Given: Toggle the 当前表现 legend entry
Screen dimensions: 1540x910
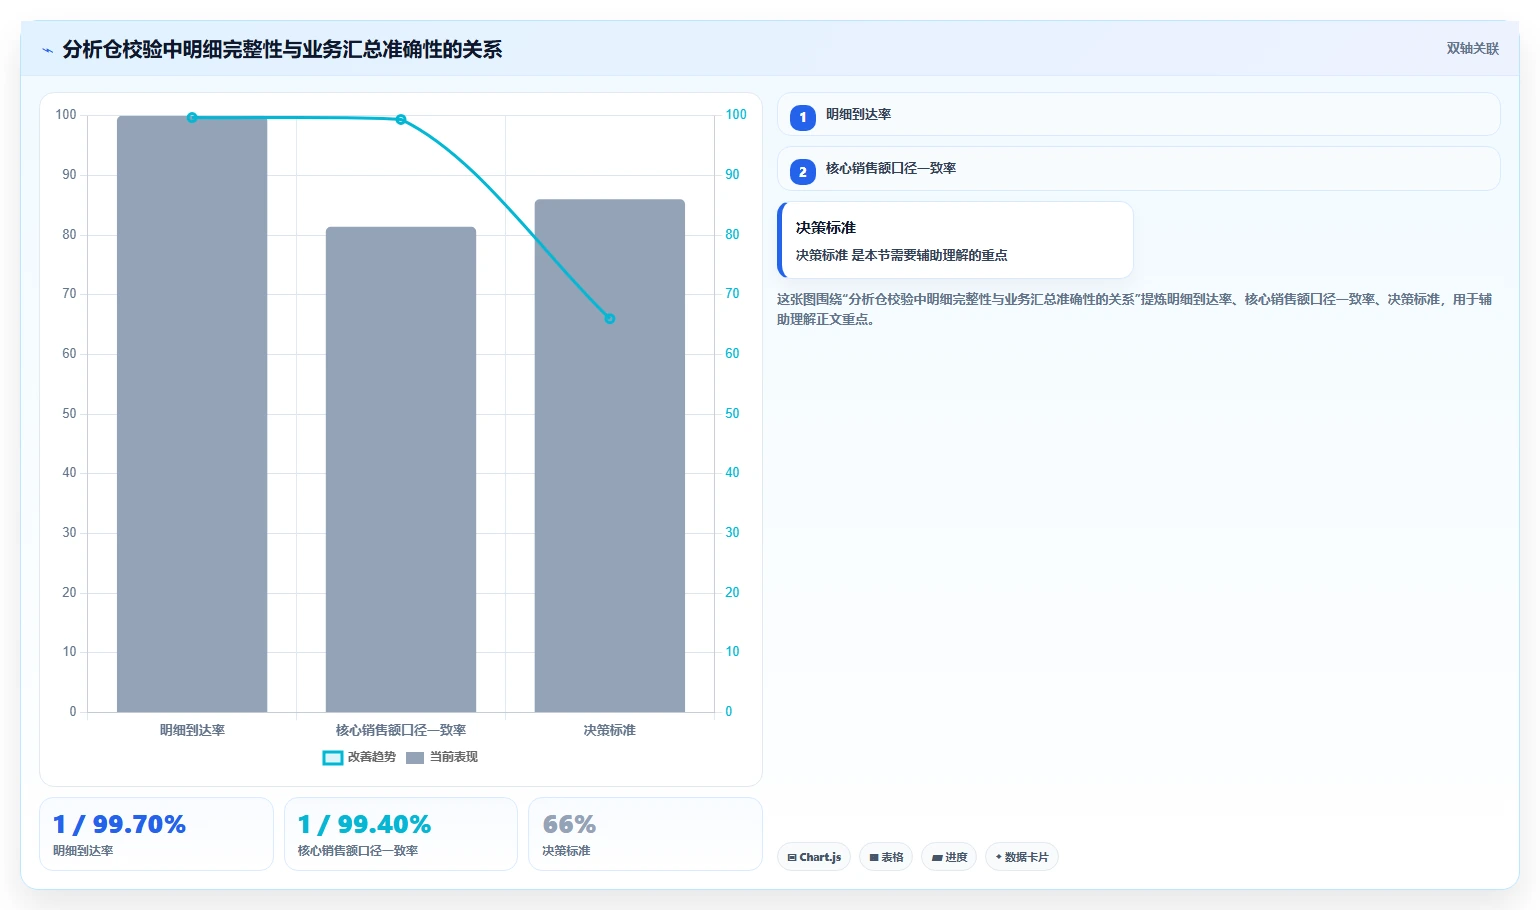Looking at the screenshot, I should [442, 757].
